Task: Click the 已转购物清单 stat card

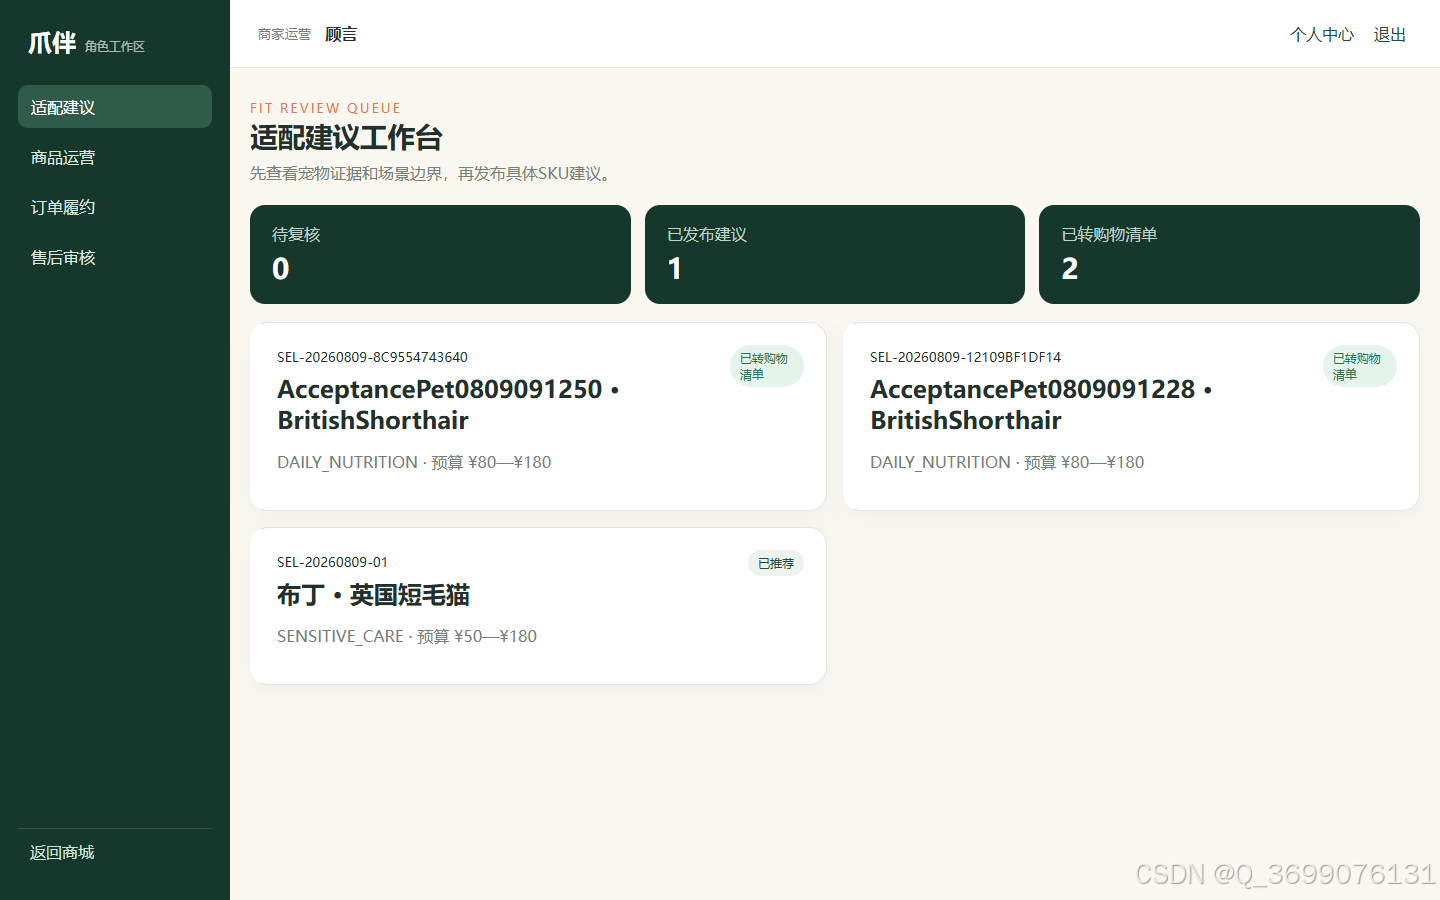Action: (1229, 254)
